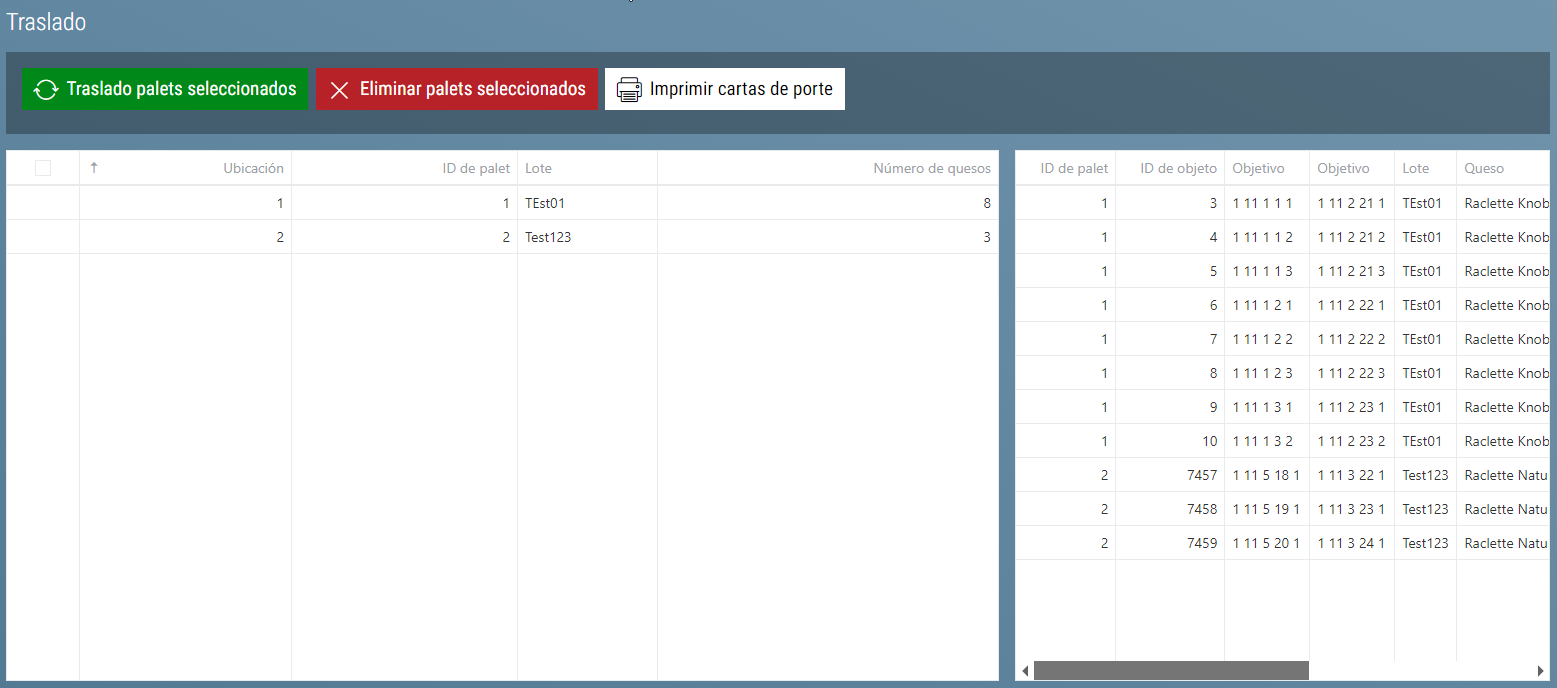Click the right scroll arrow of horizontal scrollbar
Screen dimensions: 1557x688
click(x=1540, y=670)
